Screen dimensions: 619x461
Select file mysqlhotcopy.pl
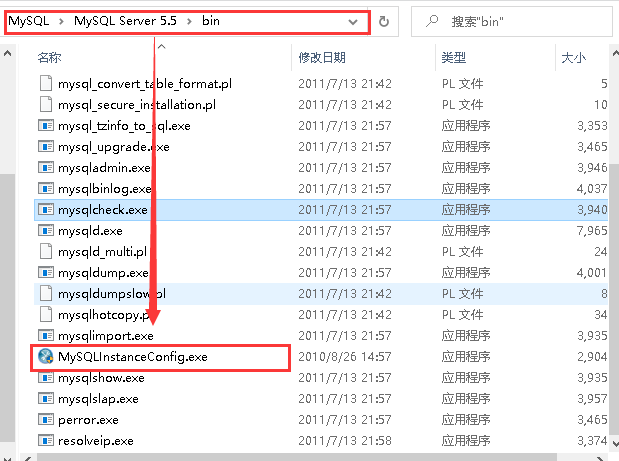click(104, 315)
